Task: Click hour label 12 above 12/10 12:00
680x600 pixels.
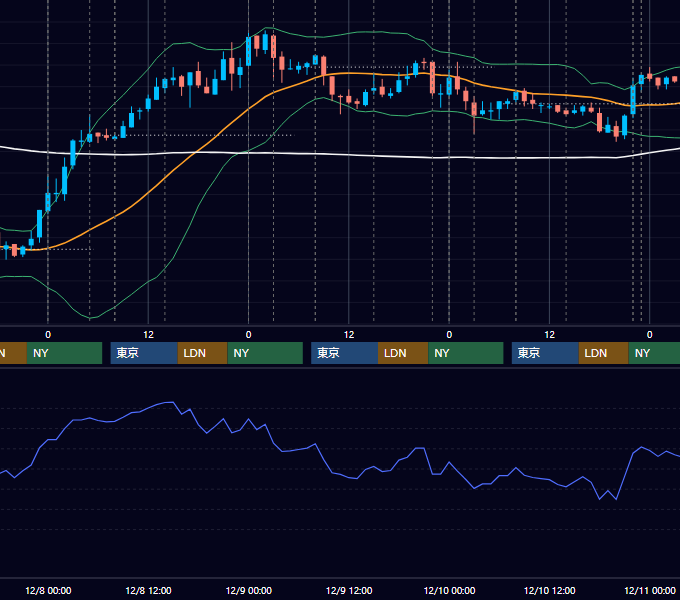Action: click(549, 335)
